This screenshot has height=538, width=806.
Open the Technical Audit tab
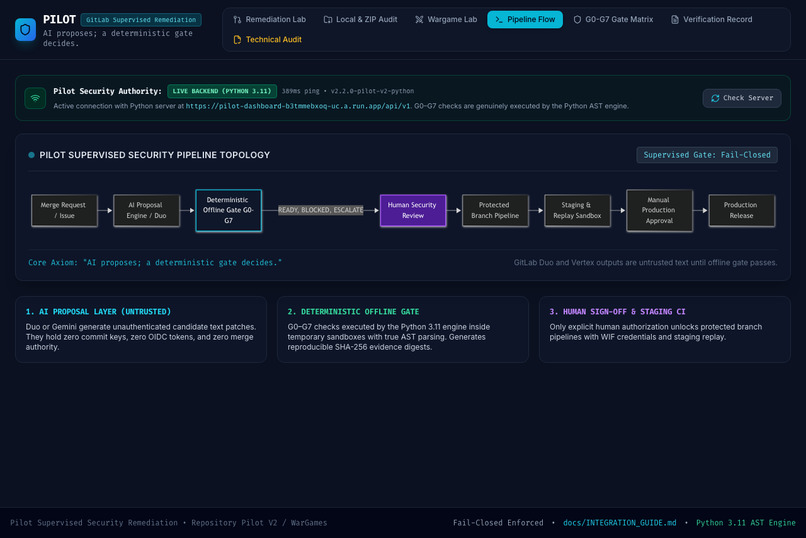pos(267,40)
